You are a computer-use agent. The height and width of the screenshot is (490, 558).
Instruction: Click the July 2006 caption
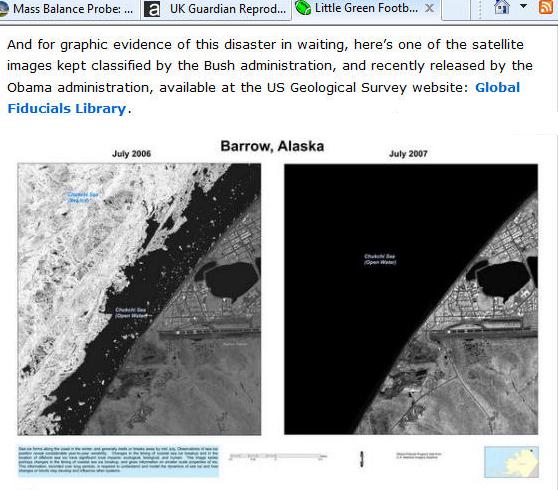coord(131,154)
